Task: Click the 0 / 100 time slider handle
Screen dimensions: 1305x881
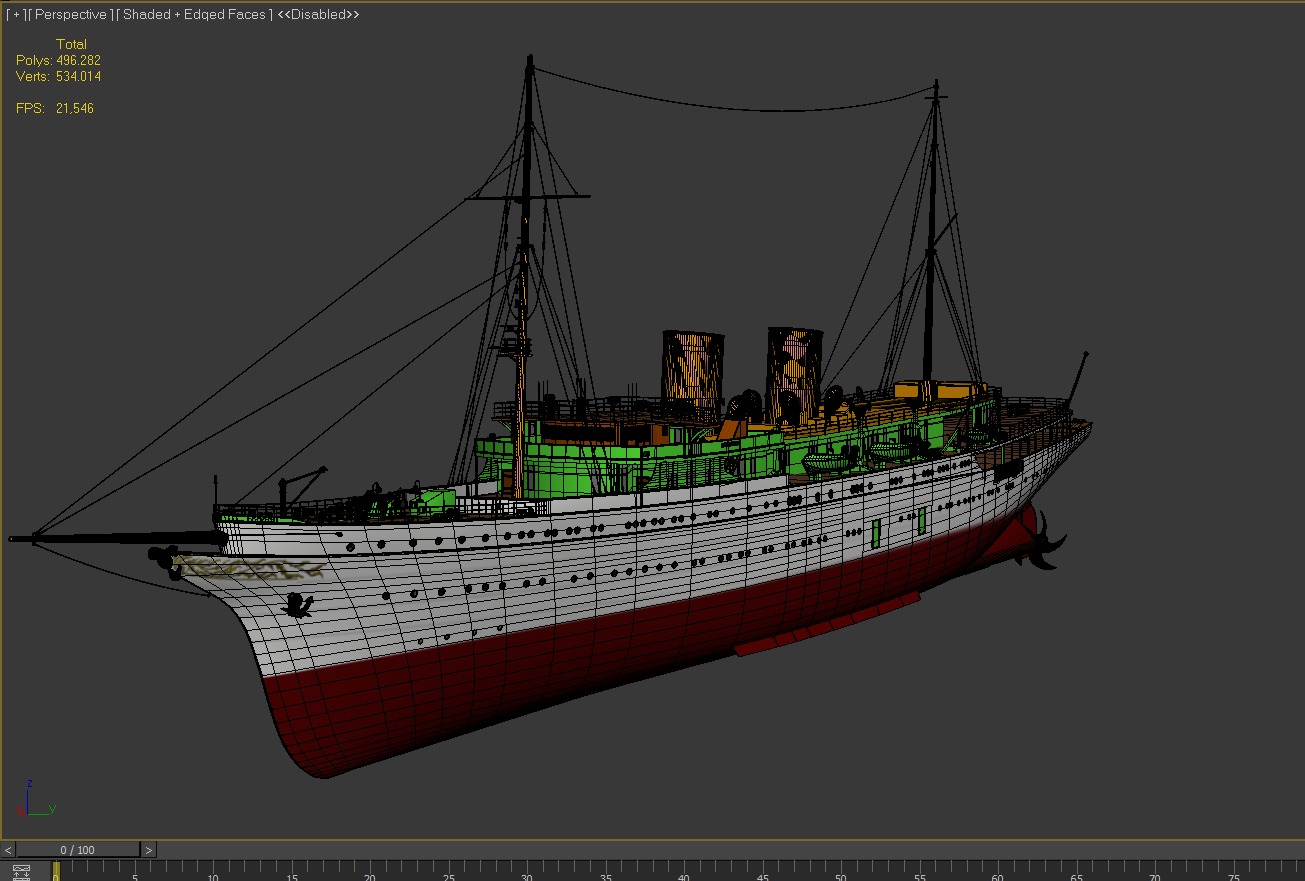Action: [78, 850]
